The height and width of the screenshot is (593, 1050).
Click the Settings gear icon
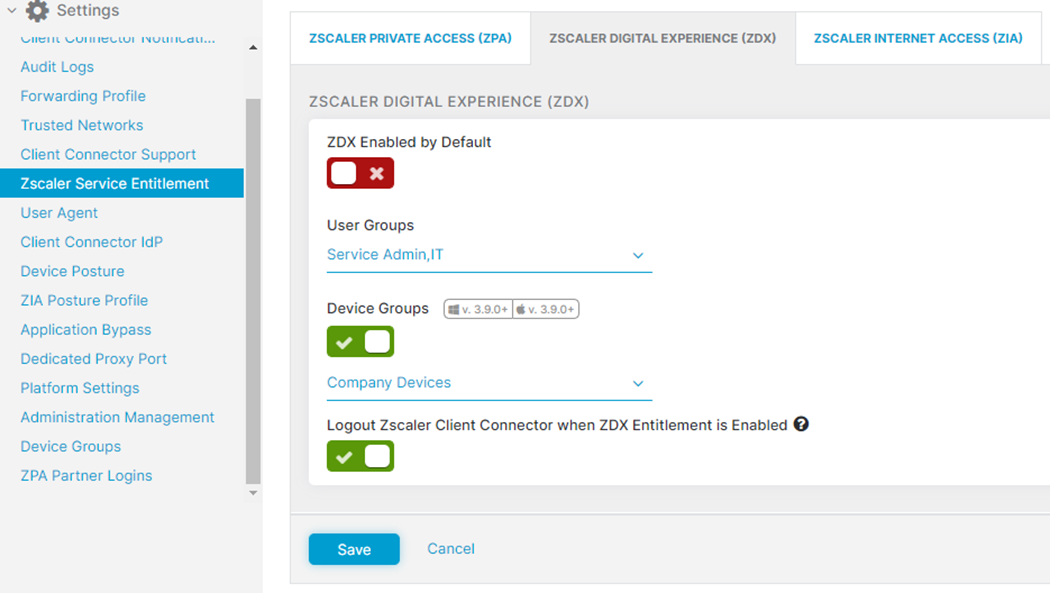coord(37,11)
